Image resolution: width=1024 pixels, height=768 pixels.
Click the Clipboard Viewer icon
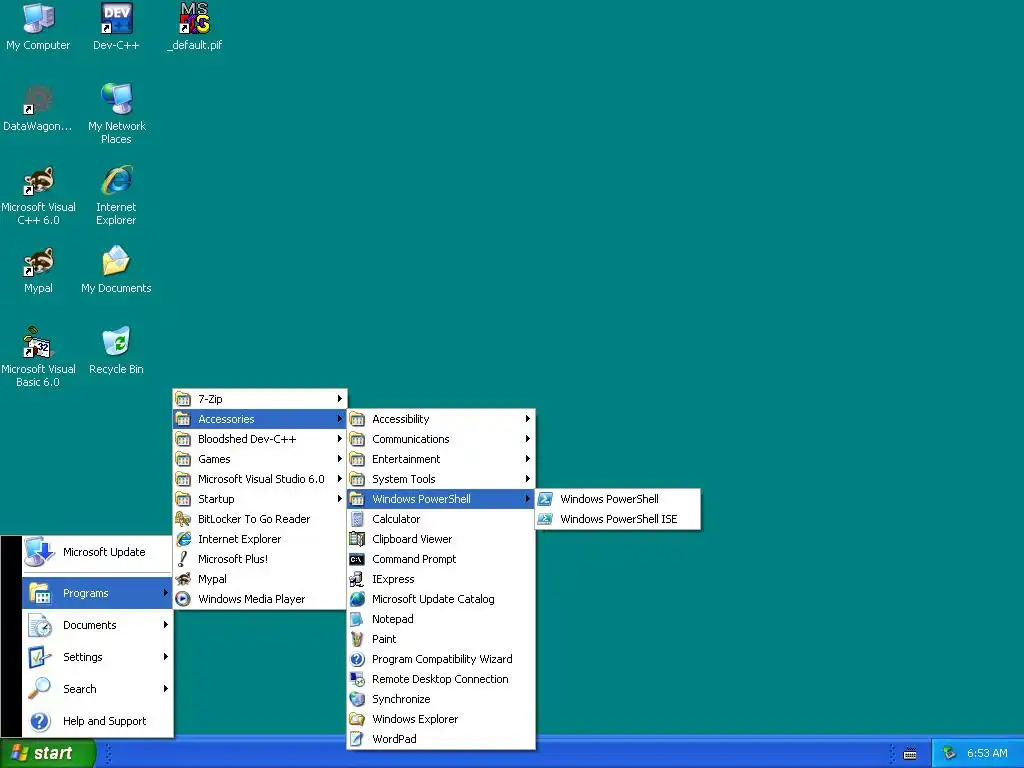click(x=357, y=539)
